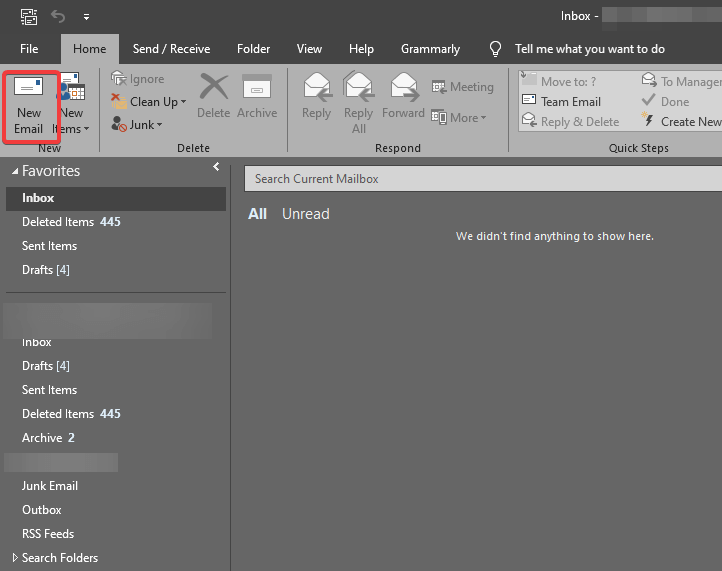Filter to Unread messages
722x571 pixels.
coord(306,214)
